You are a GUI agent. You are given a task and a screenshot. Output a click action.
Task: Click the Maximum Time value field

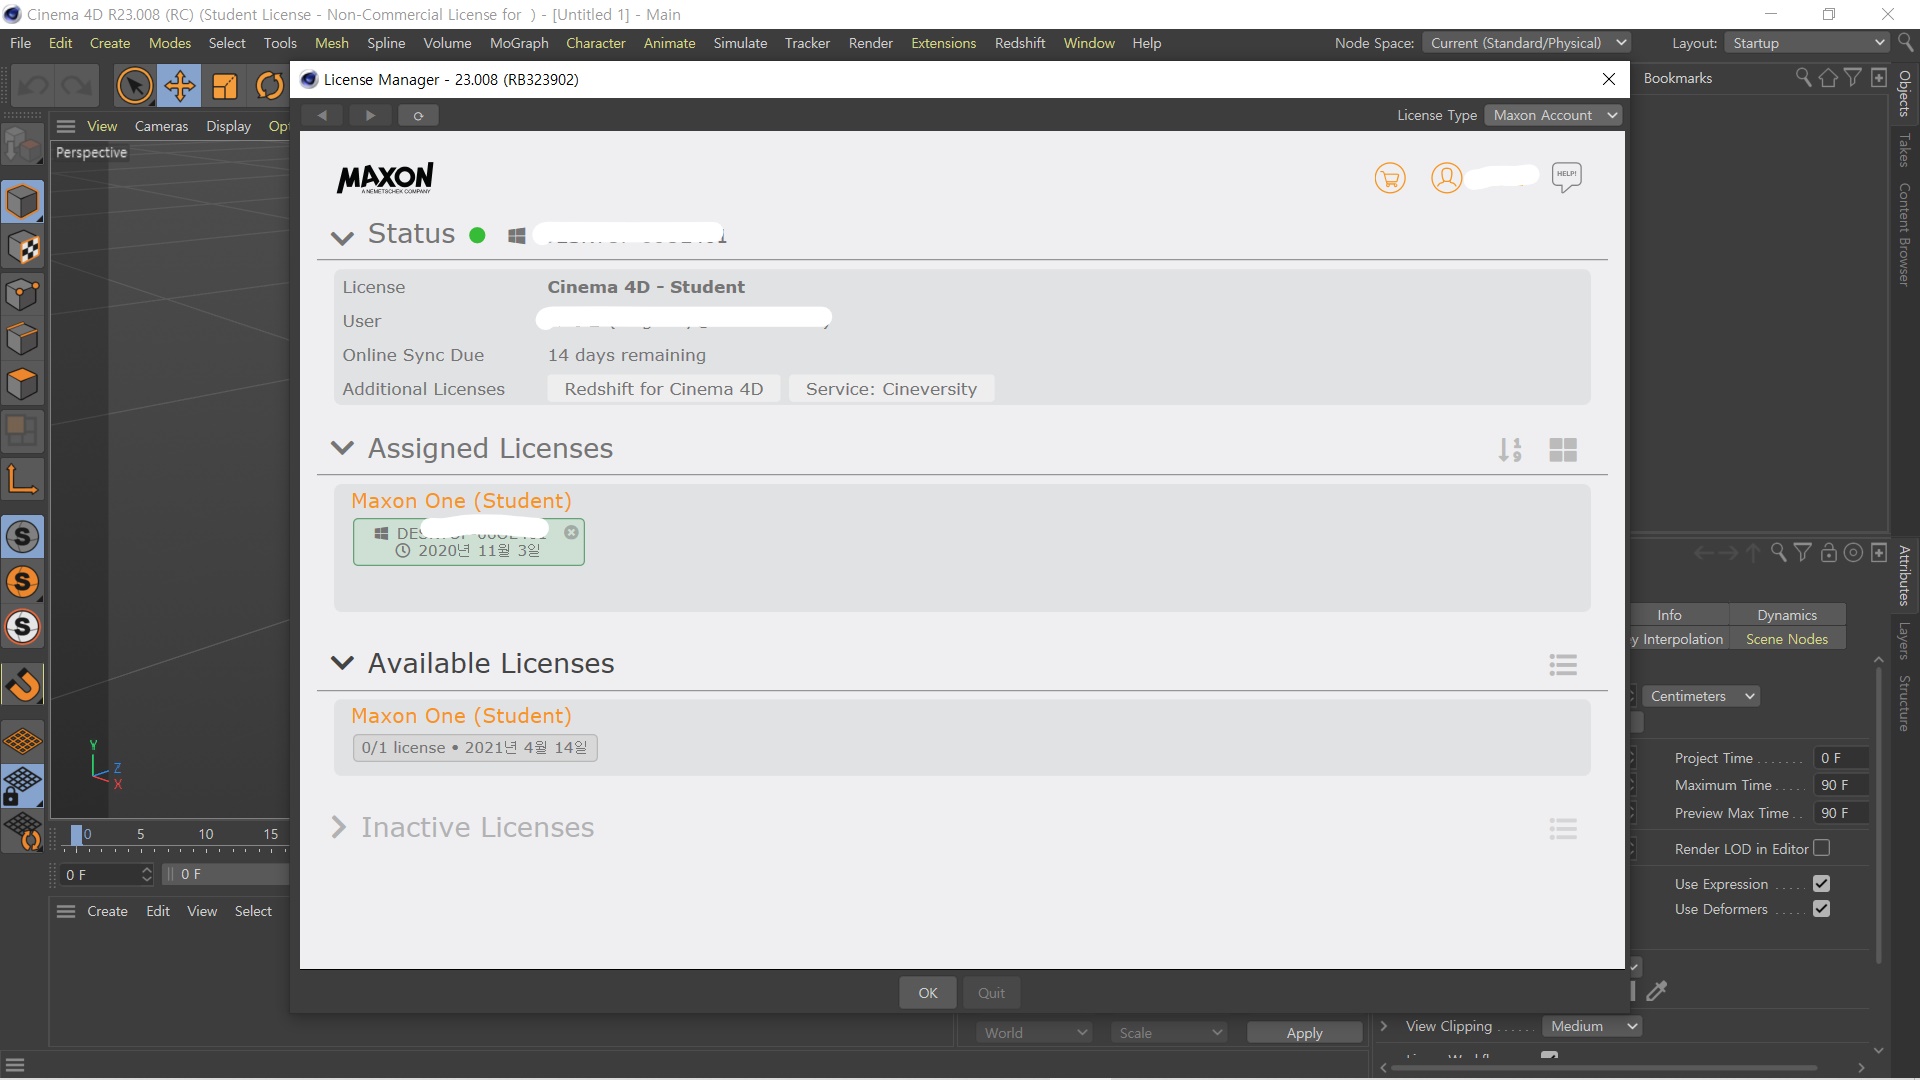pos(1841,785)
